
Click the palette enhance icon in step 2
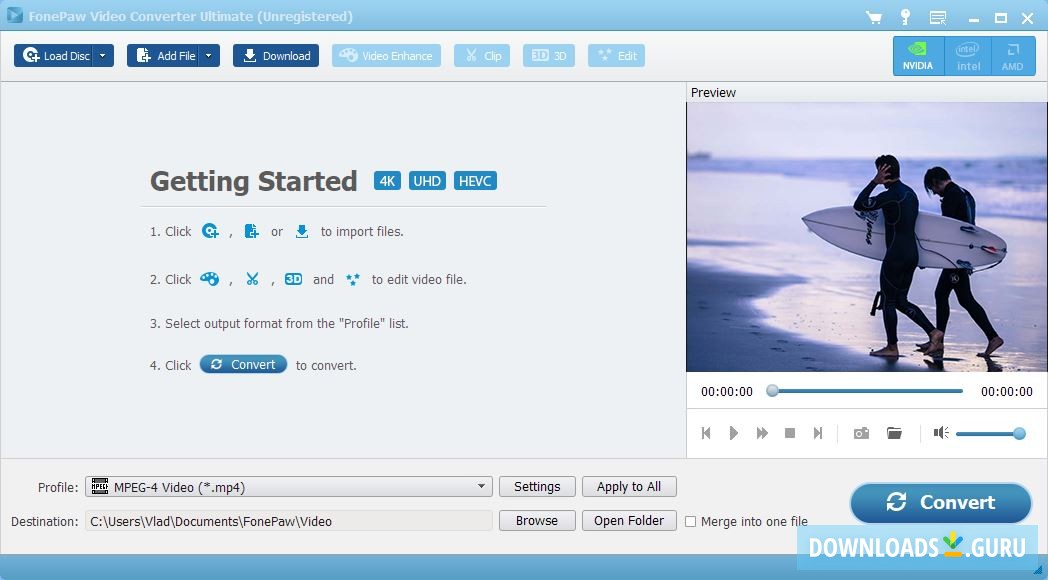coord(209,279)
